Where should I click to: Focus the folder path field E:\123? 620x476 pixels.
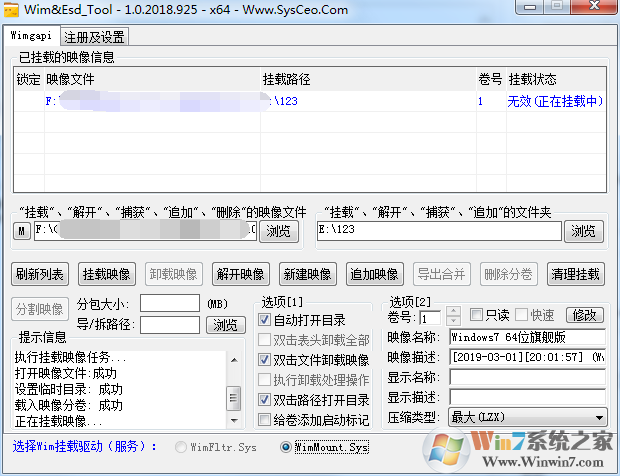click(x=439, y=230)
